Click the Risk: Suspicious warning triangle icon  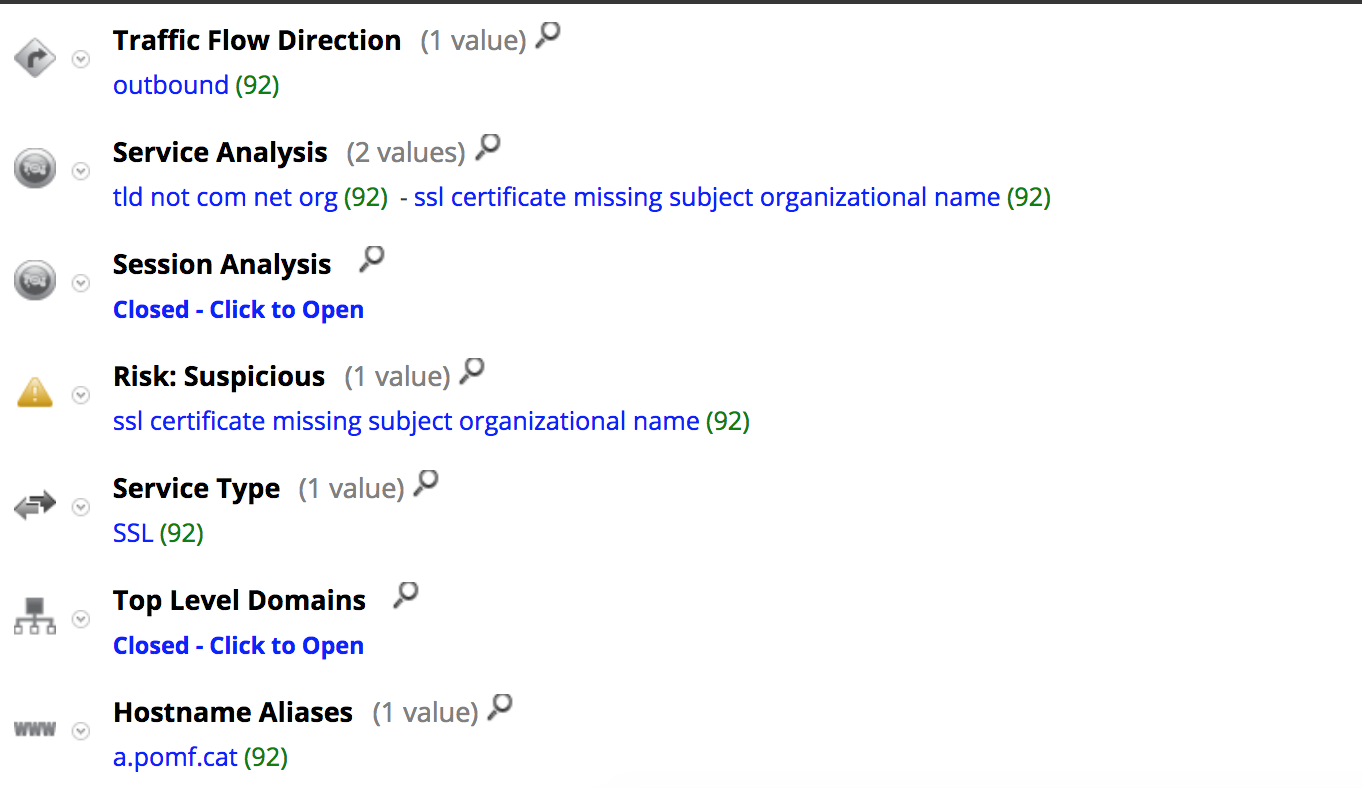click(x=34, y=393)
